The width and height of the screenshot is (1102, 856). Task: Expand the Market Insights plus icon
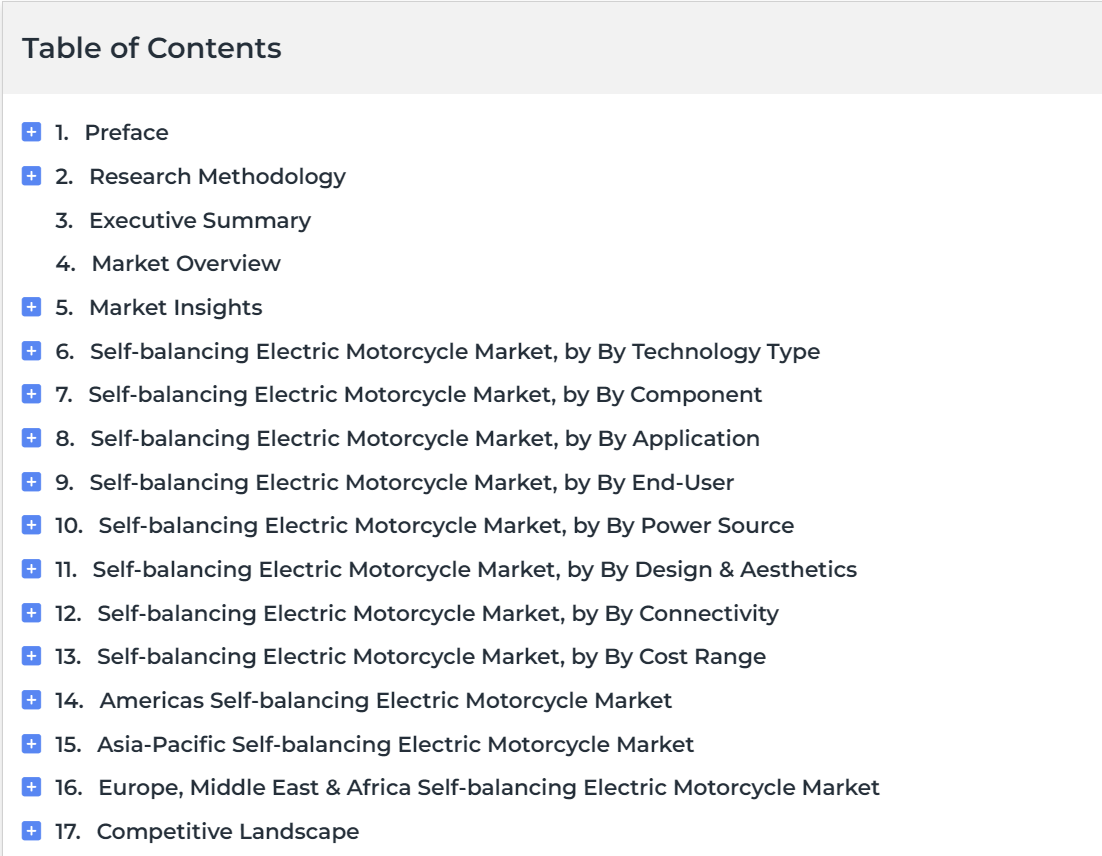32,307
